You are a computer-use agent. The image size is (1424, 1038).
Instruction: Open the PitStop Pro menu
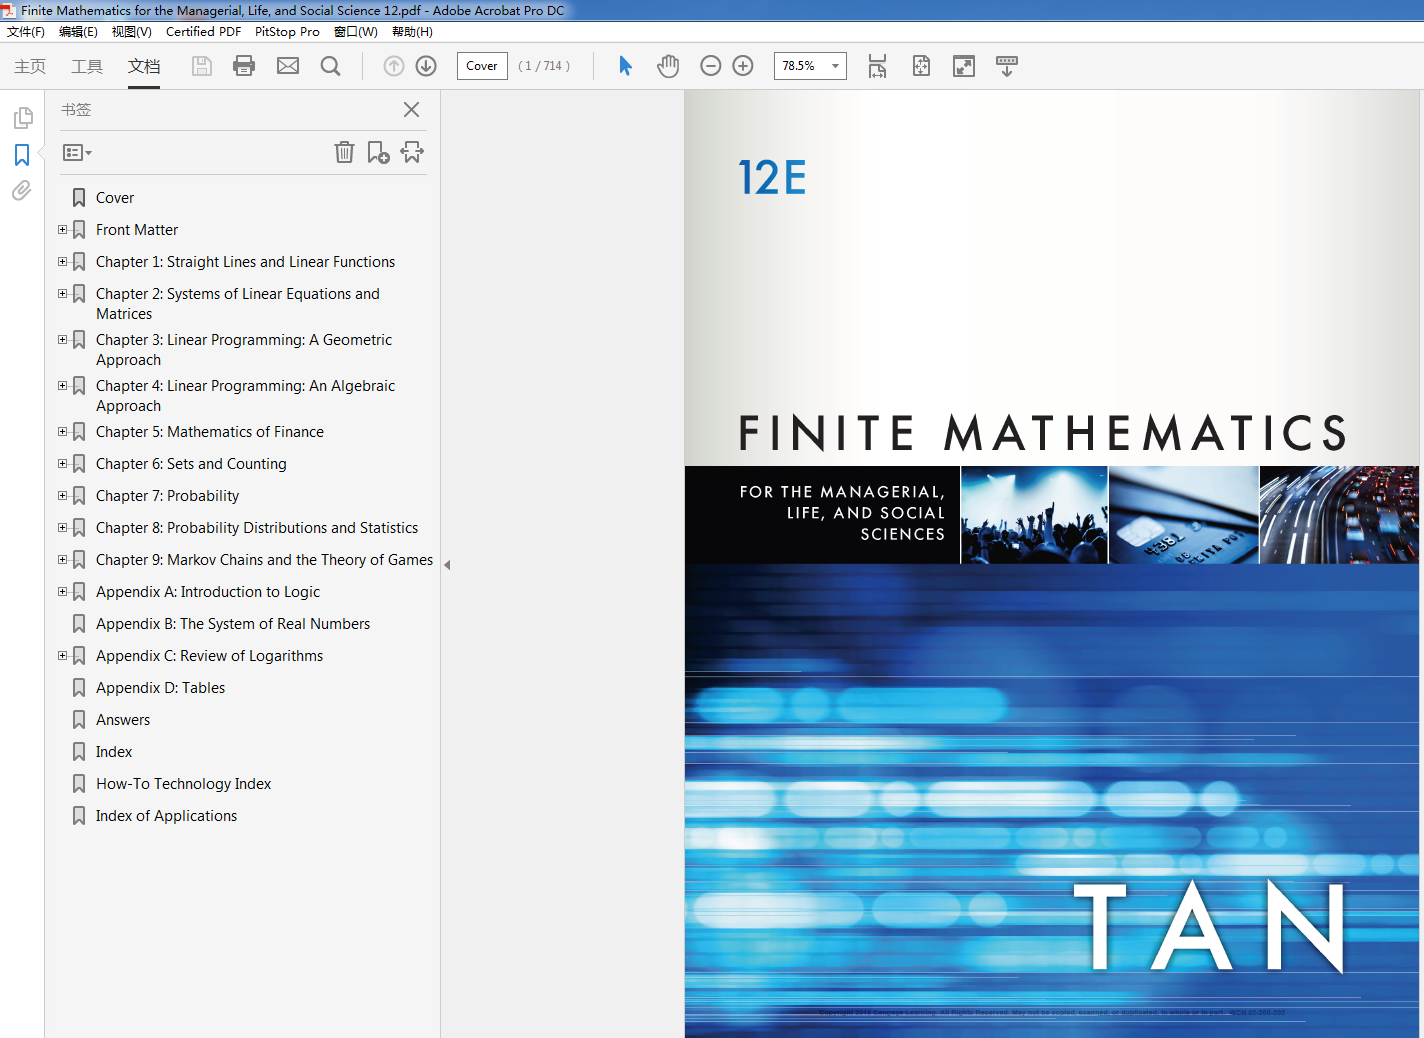[287, 32]
